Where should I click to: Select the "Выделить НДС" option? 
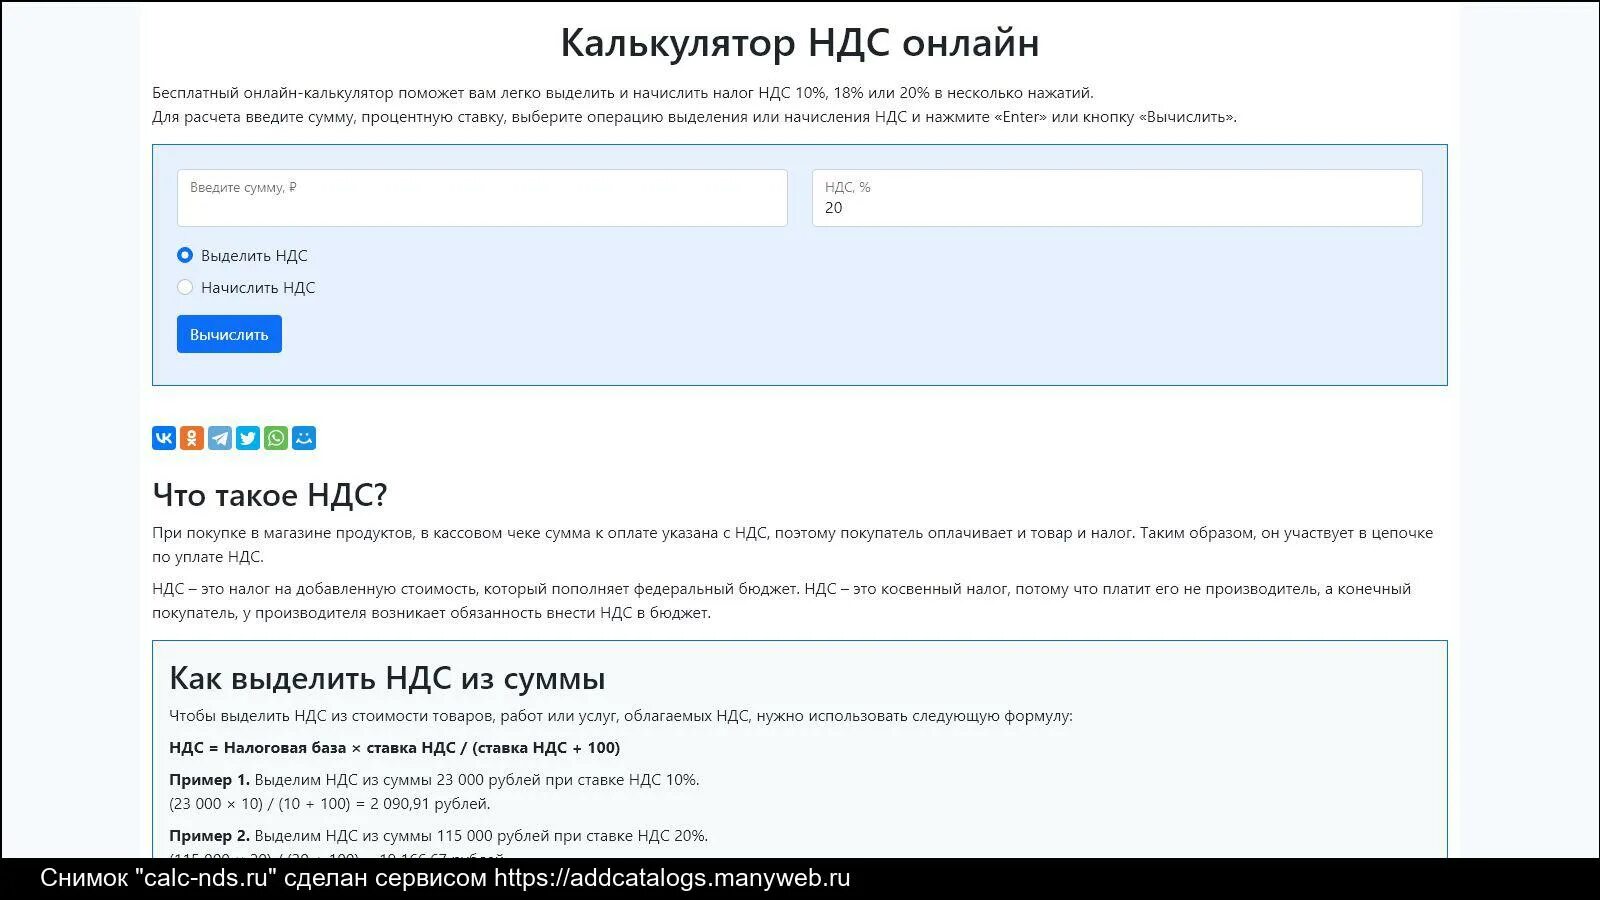(x=185, y=255)
